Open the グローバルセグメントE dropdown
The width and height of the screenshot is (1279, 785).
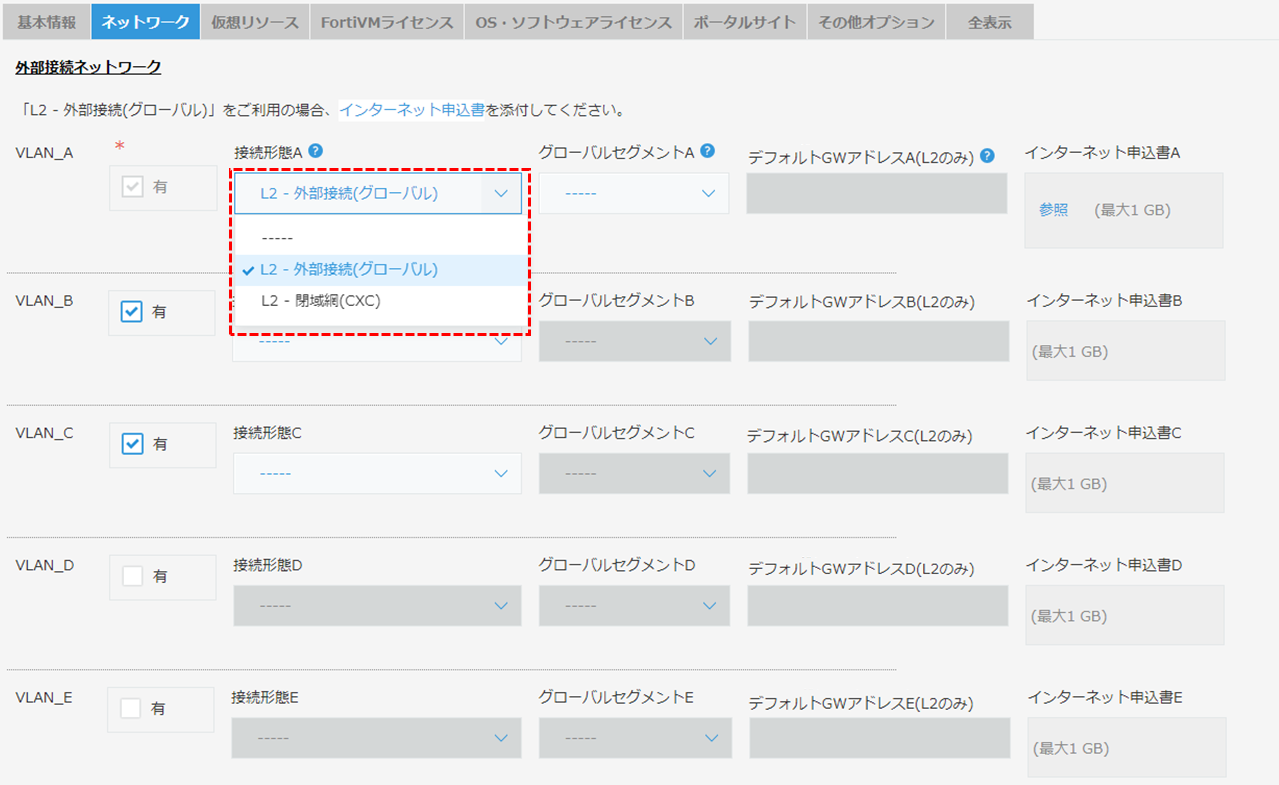(636, 738)
